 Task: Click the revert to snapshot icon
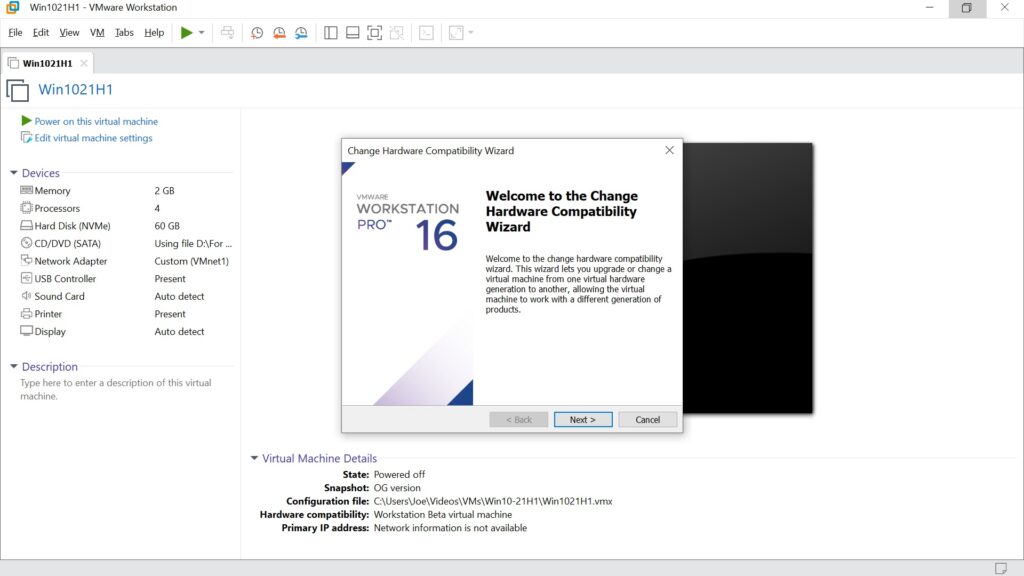(x=279, y=32)
